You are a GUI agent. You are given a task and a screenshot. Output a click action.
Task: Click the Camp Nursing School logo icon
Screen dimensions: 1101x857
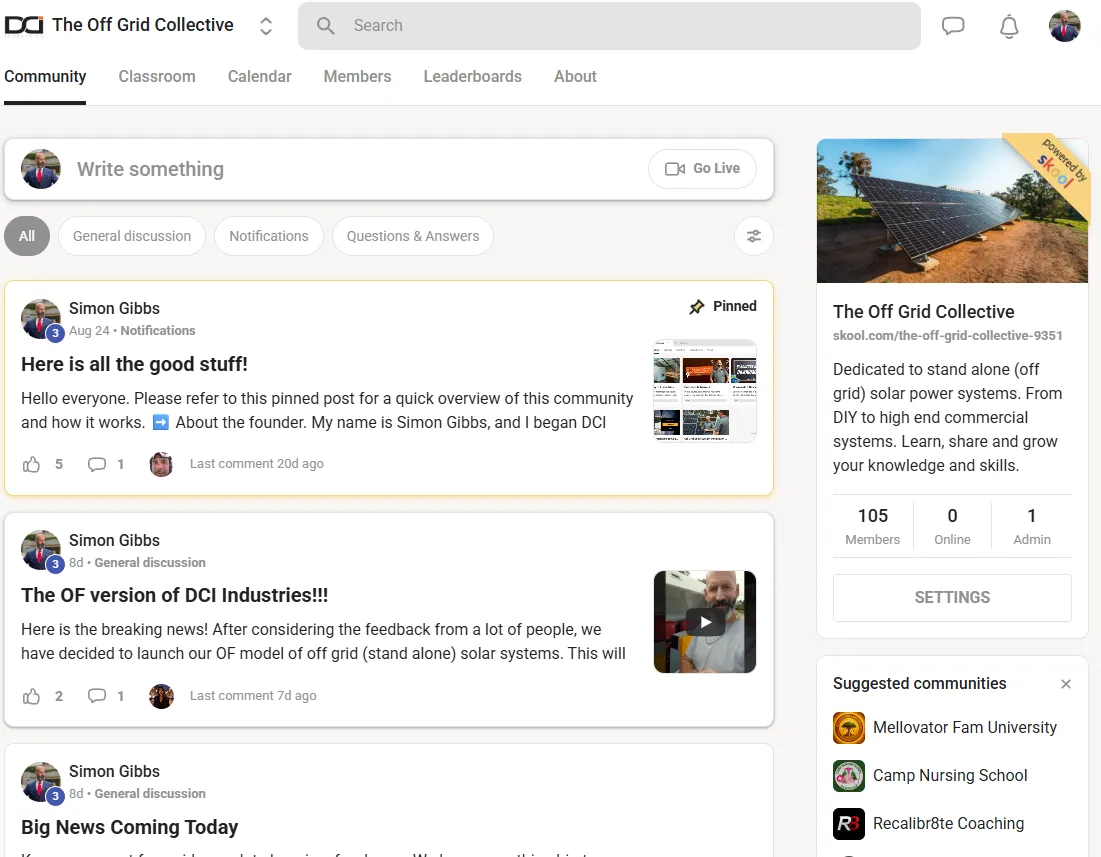(848, 776)
